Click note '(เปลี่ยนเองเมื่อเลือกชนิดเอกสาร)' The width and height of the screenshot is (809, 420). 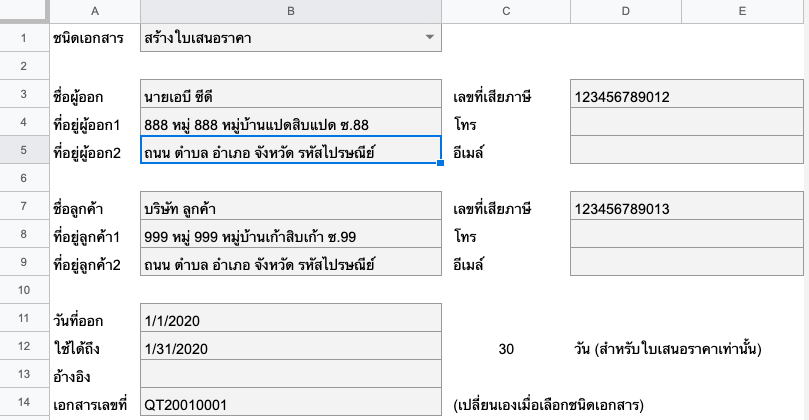click(548, 405)
